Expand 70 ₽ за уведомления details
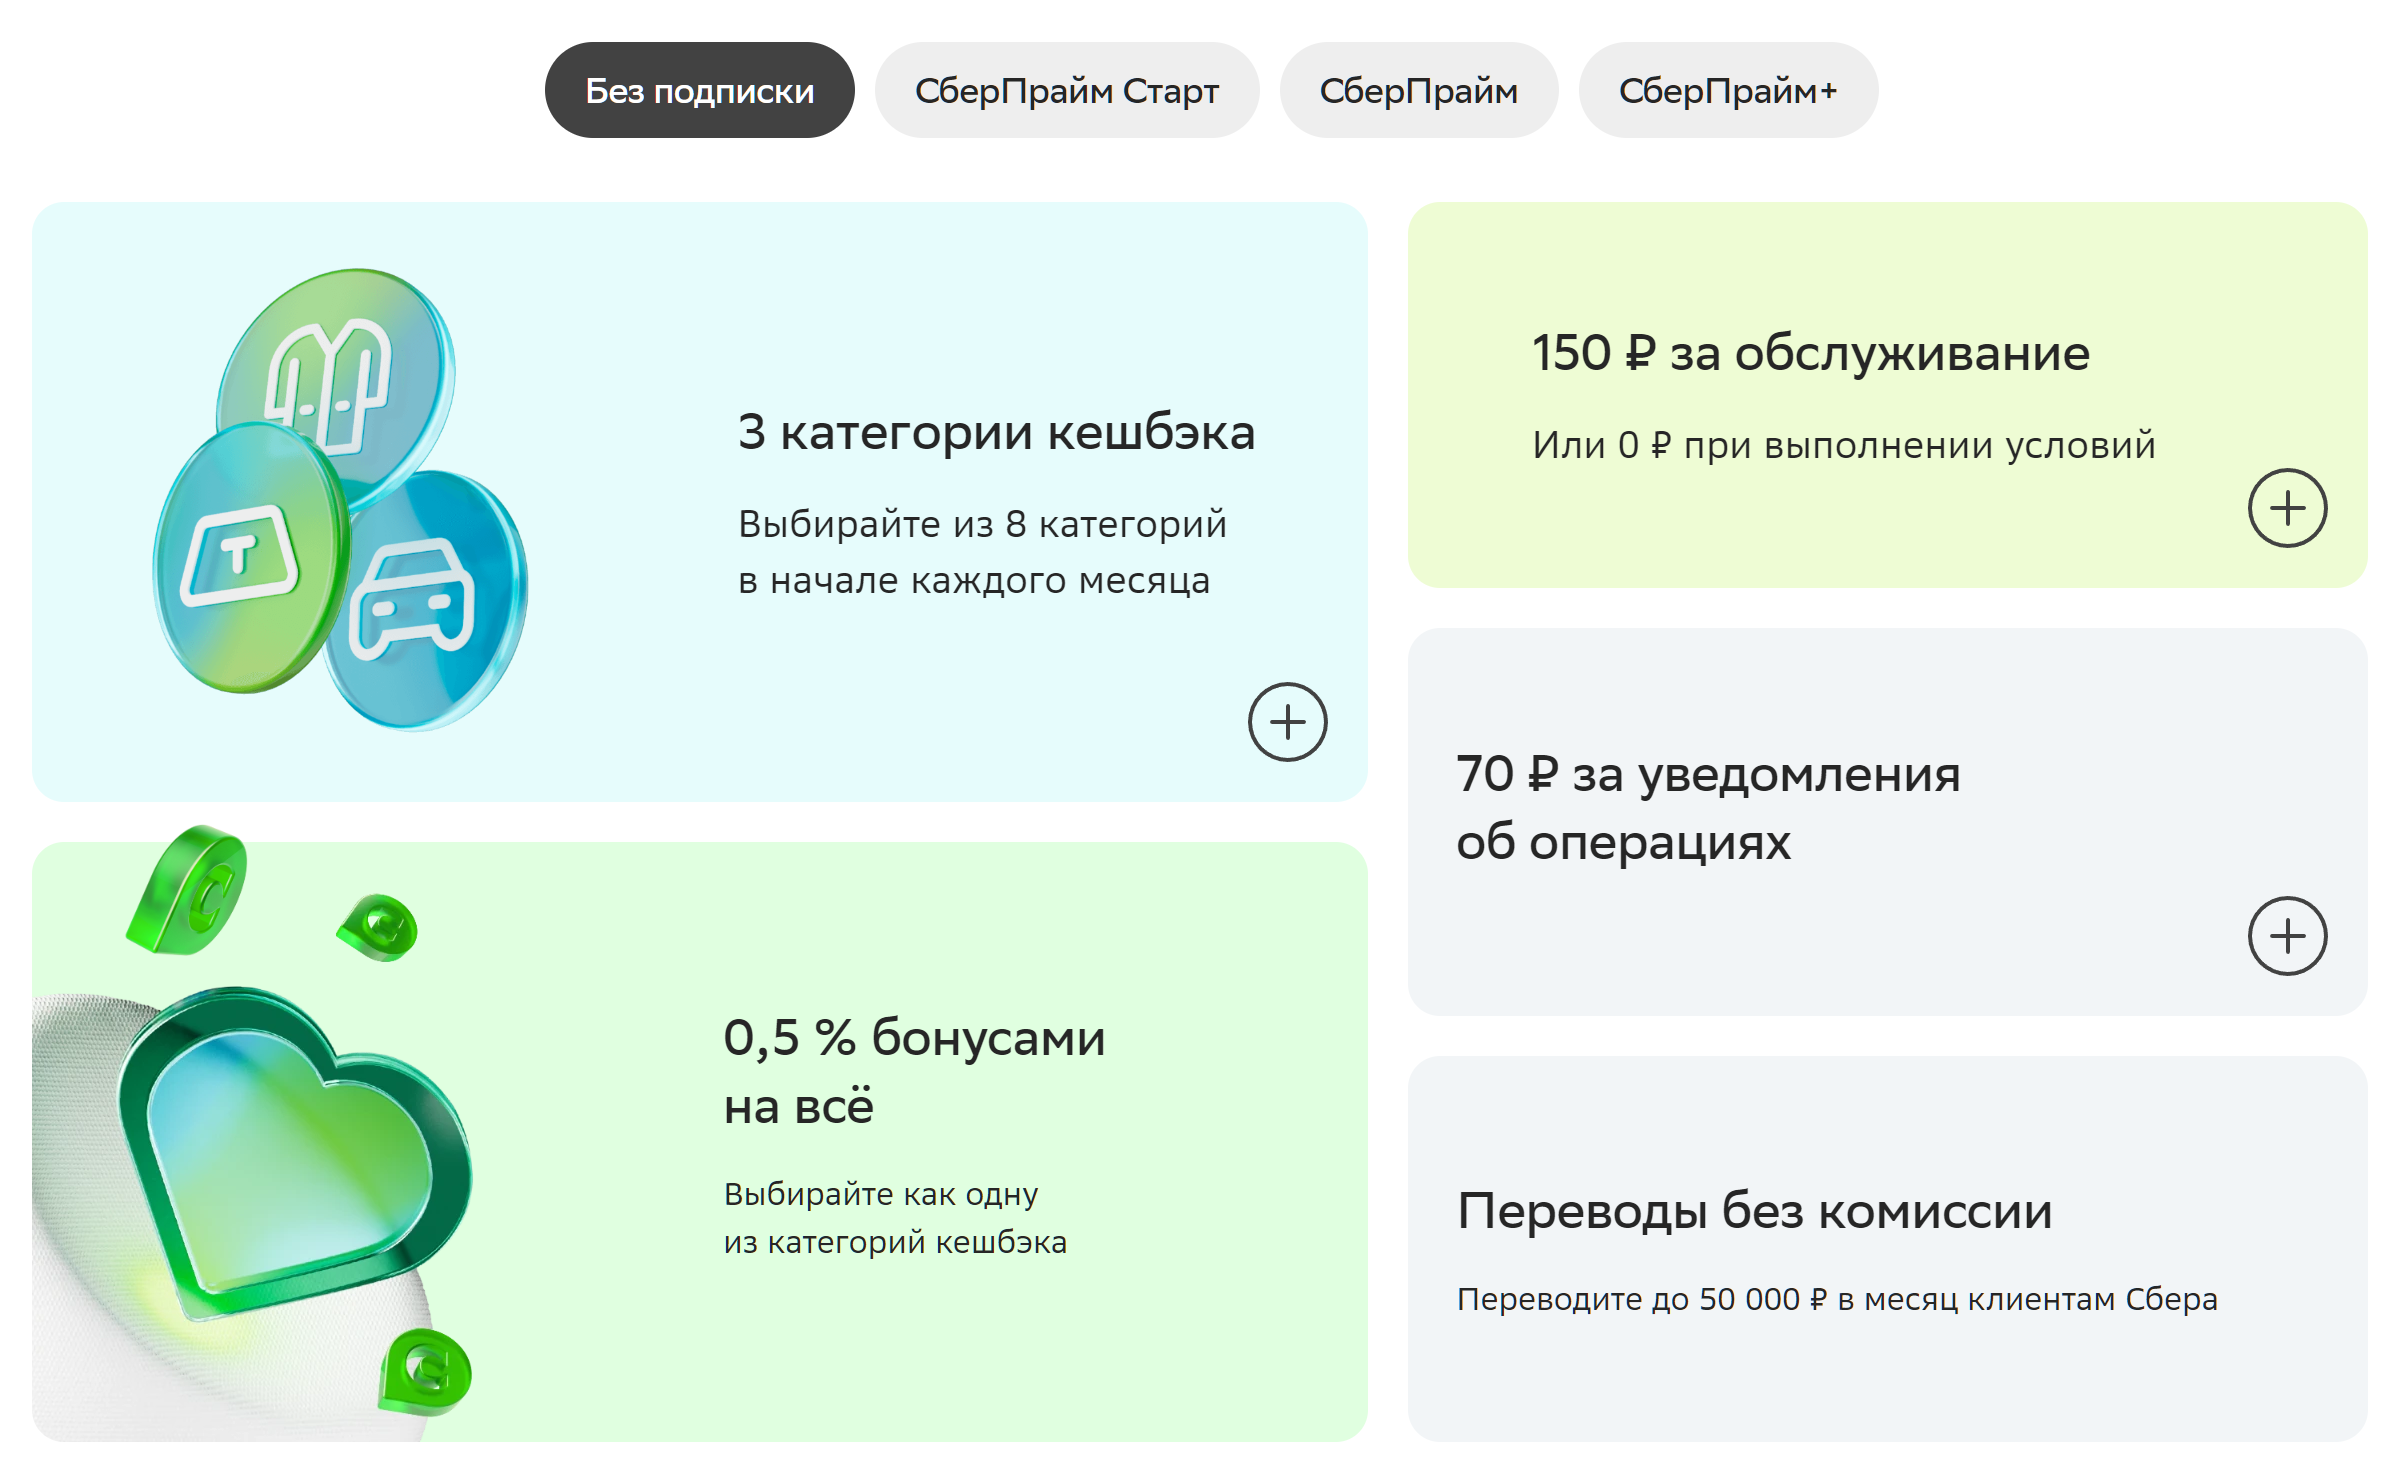The width and height of the screenshot is (2389, 1475). click(x=2287, y=936)
